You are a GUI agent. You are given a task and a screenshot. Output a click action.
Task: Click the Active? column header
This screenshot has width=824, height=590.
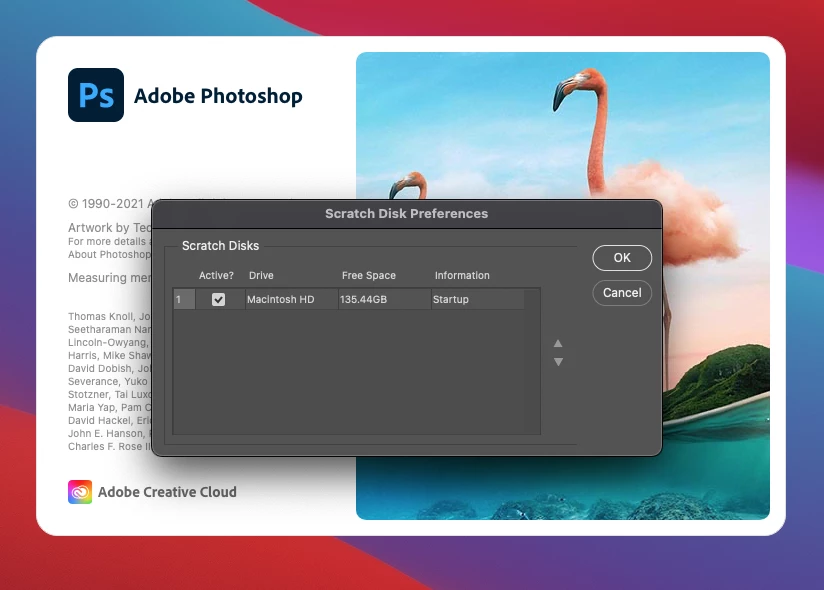pos(216,275)
